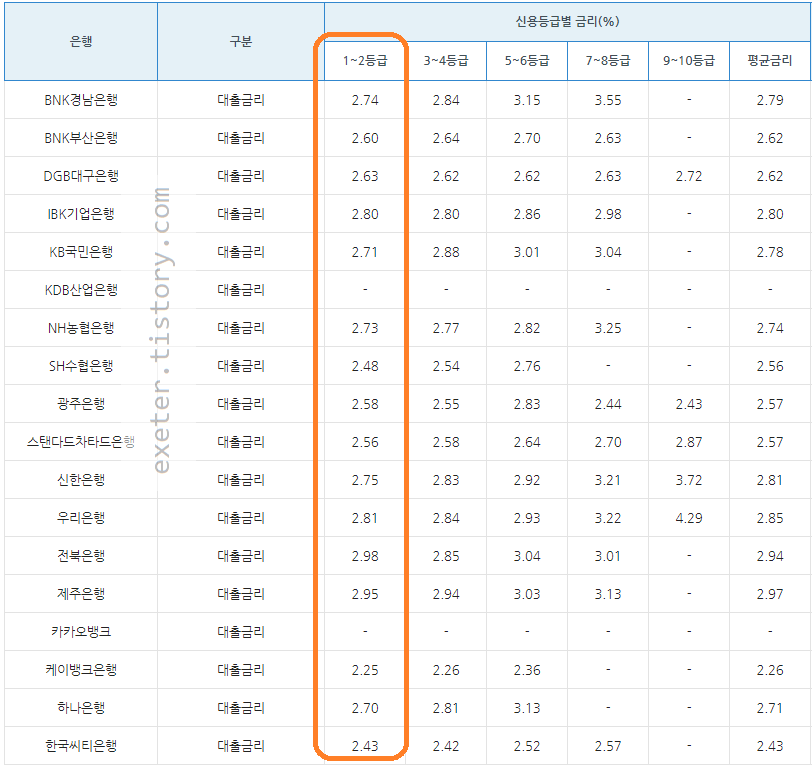This screenshot has height=766, width=812.
Task: Click 신한은행 average rate 2.81
Action: pyautogui.click(x=770, y=480)
